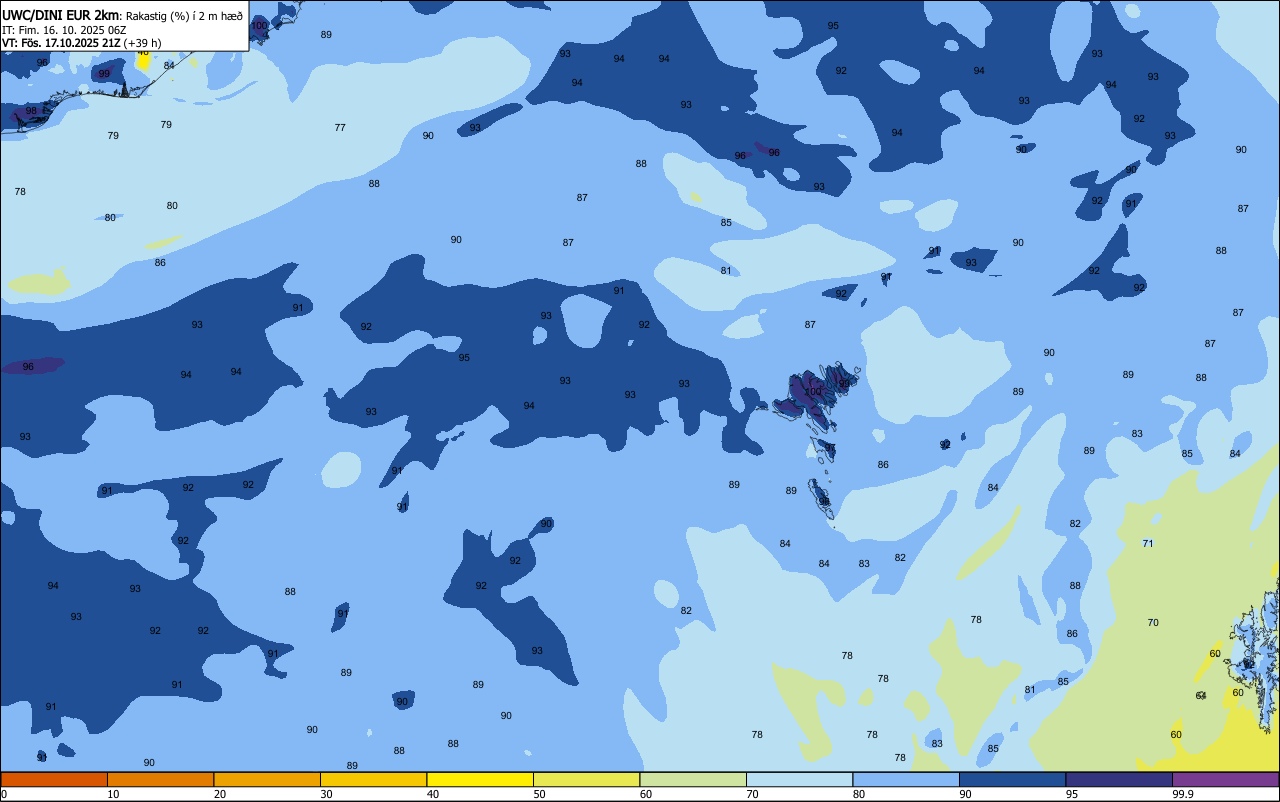Image resolution: width=1280 pixels, height=802 pixels.
Task: Click the '40' legend tick label
Action: 433,794
